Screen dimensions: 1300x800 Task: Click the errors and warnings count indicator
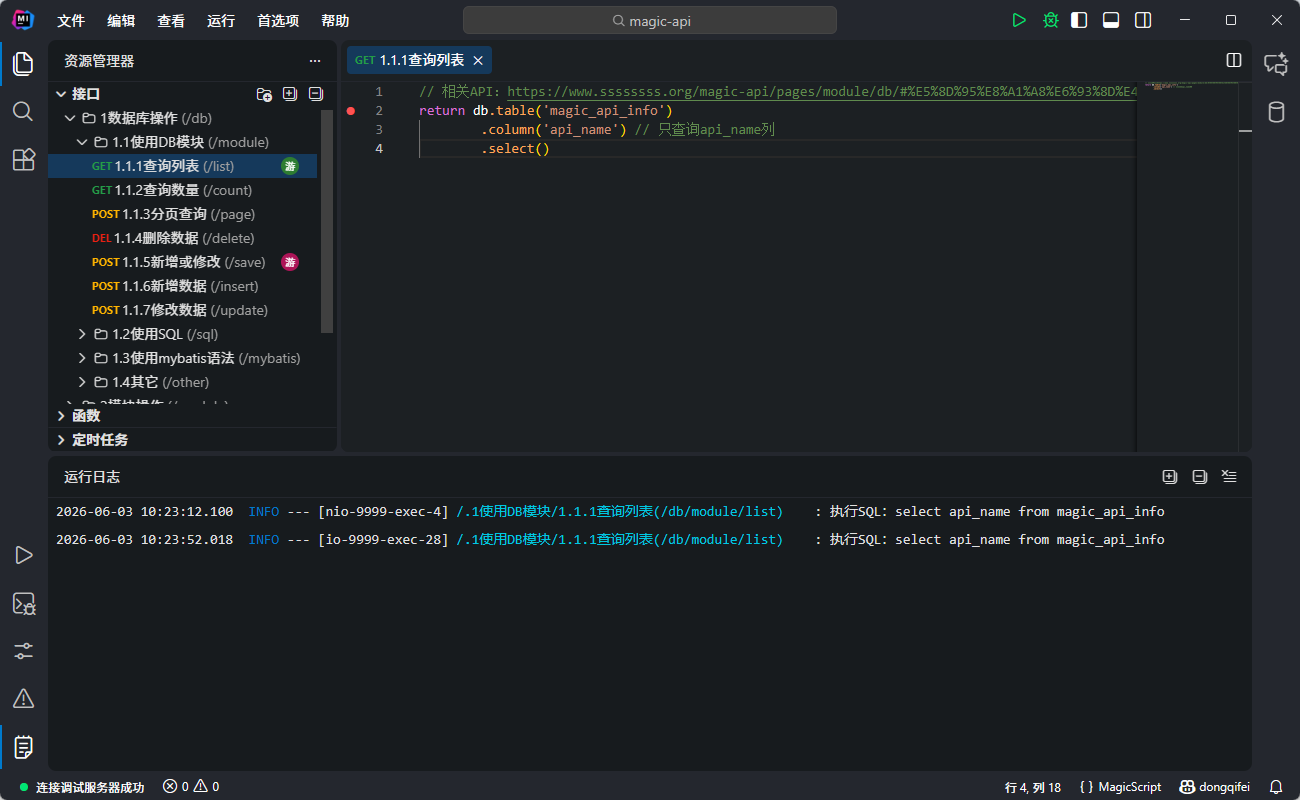pos(191,787)
